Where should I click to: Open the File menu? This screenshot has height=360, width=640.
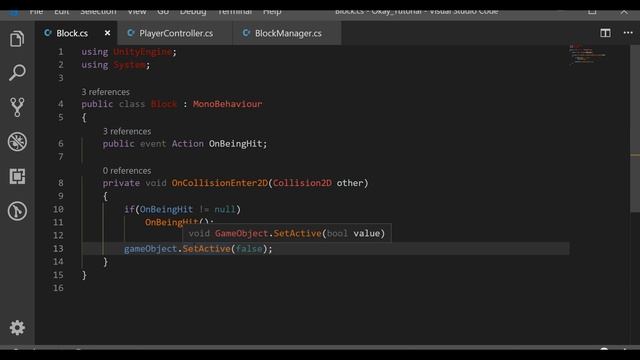[36, 11]
